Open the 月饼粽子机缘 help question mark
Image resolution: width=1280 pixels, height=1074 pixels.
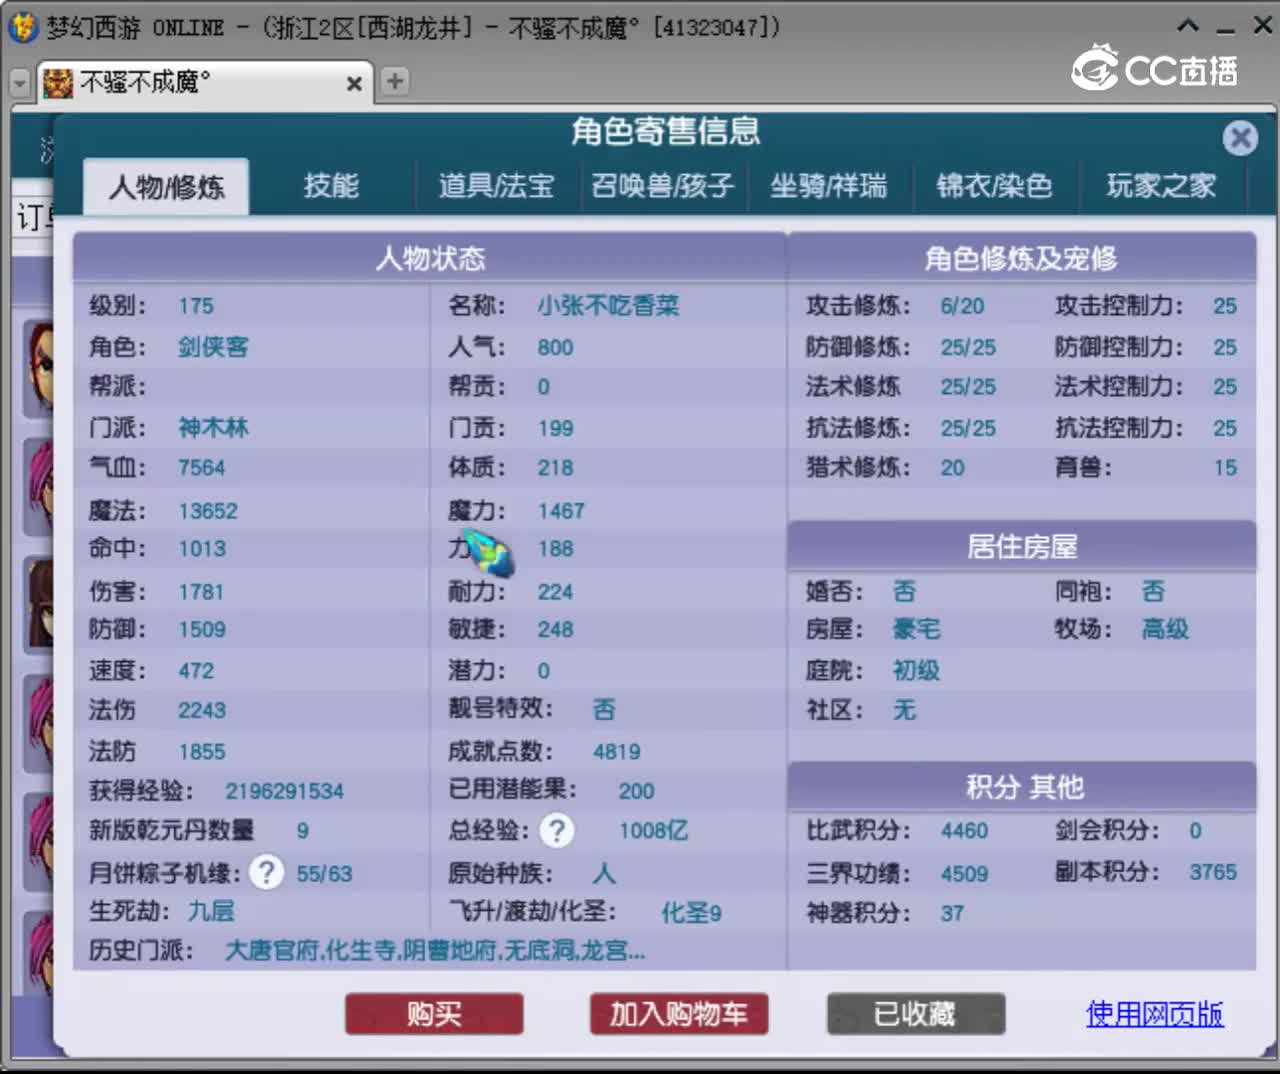coord(266,873)
